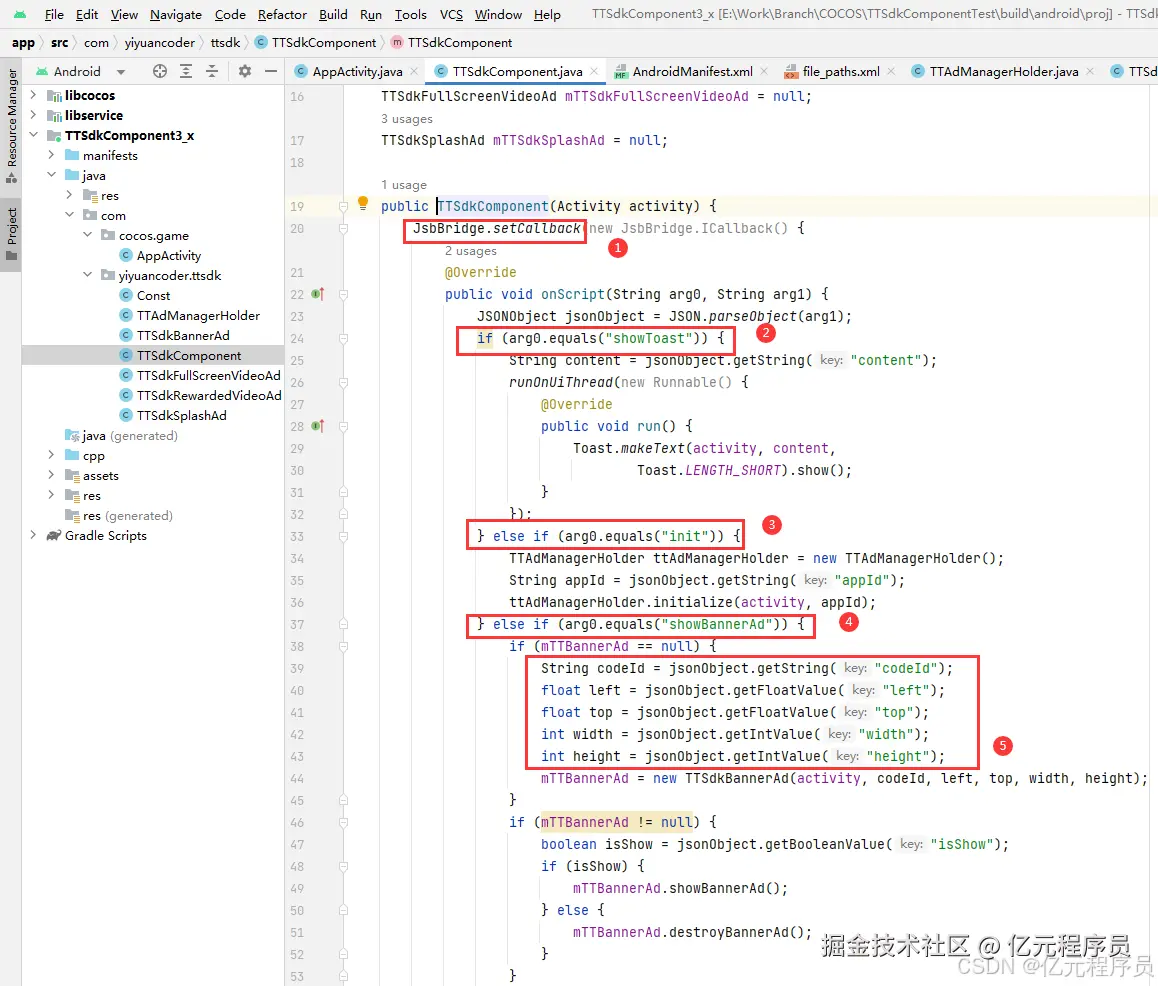
Task: Expand the res folder under java
Action: coord(69,195)
